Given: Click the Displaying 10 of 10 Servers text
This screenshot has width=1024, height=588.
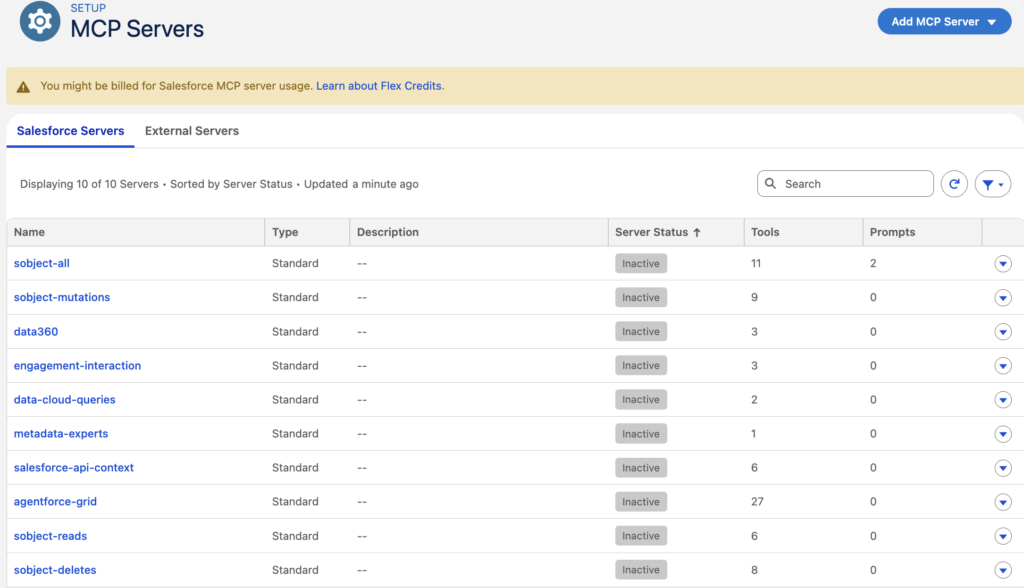Looking at the screenshot, I should point(89,184).
